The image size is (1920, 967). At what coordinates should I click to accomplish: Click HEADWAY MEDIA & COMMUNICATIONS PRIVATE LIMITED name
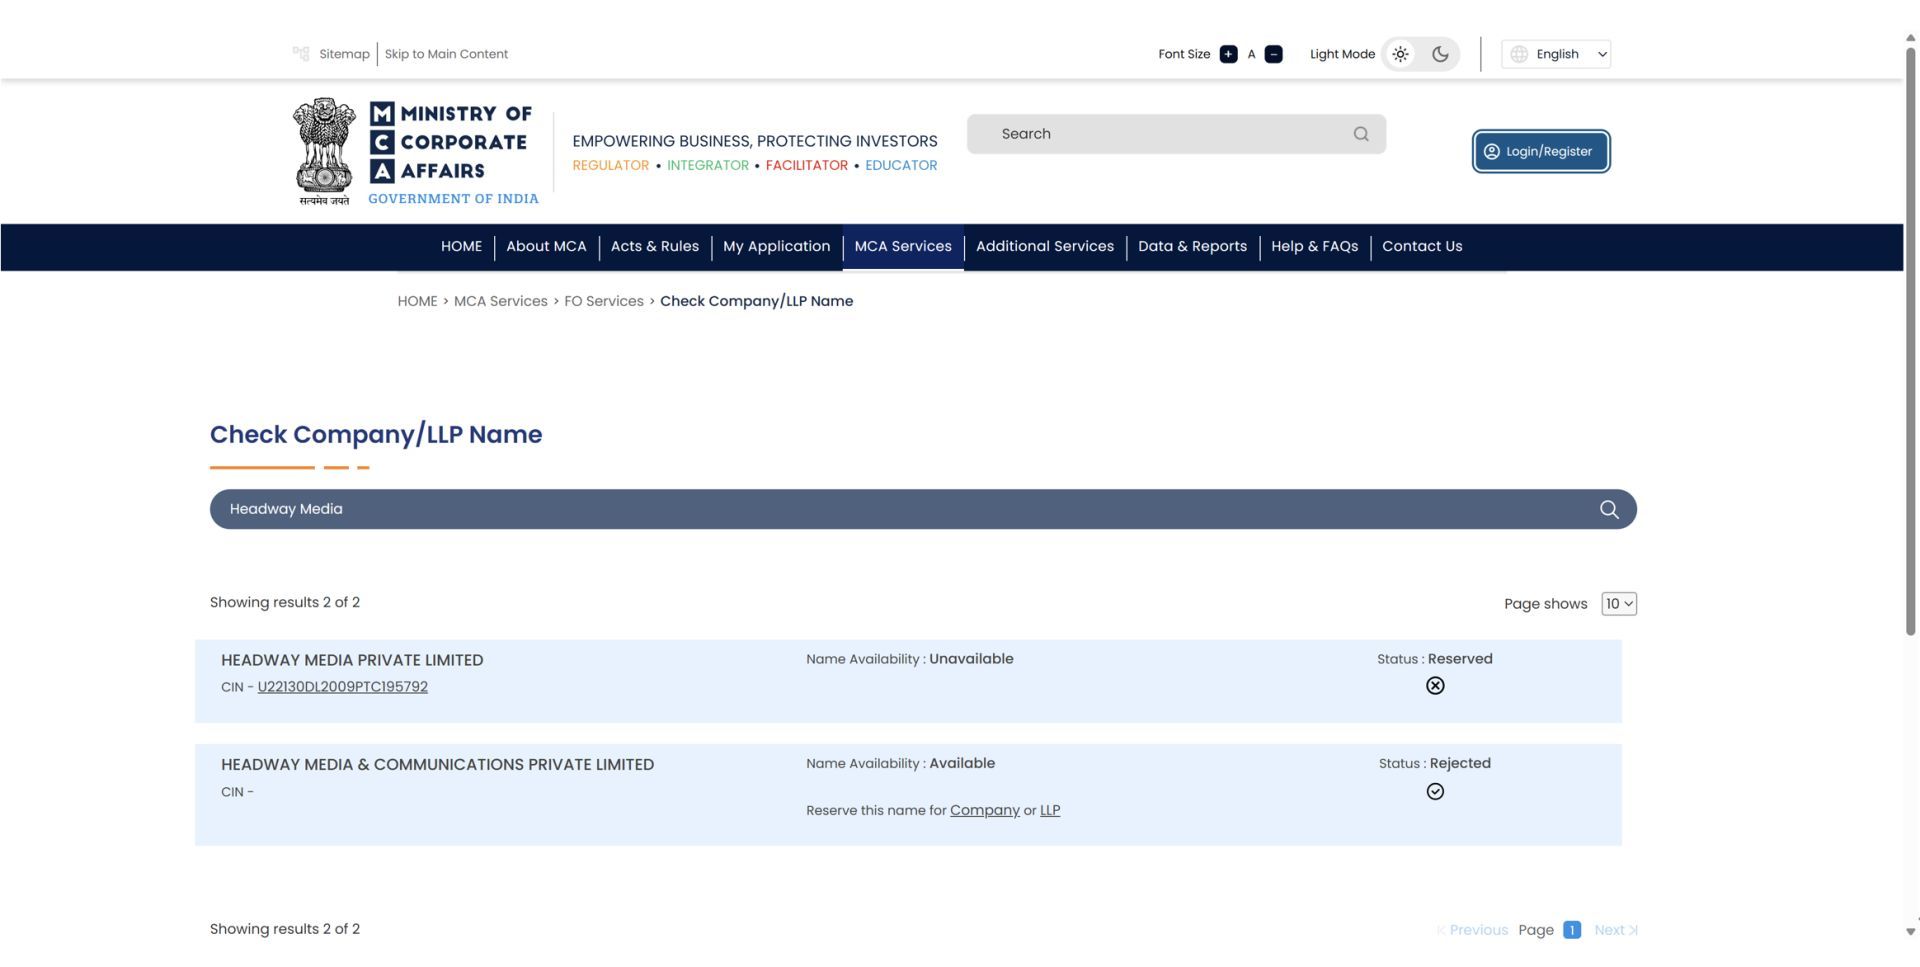[437, 765]
